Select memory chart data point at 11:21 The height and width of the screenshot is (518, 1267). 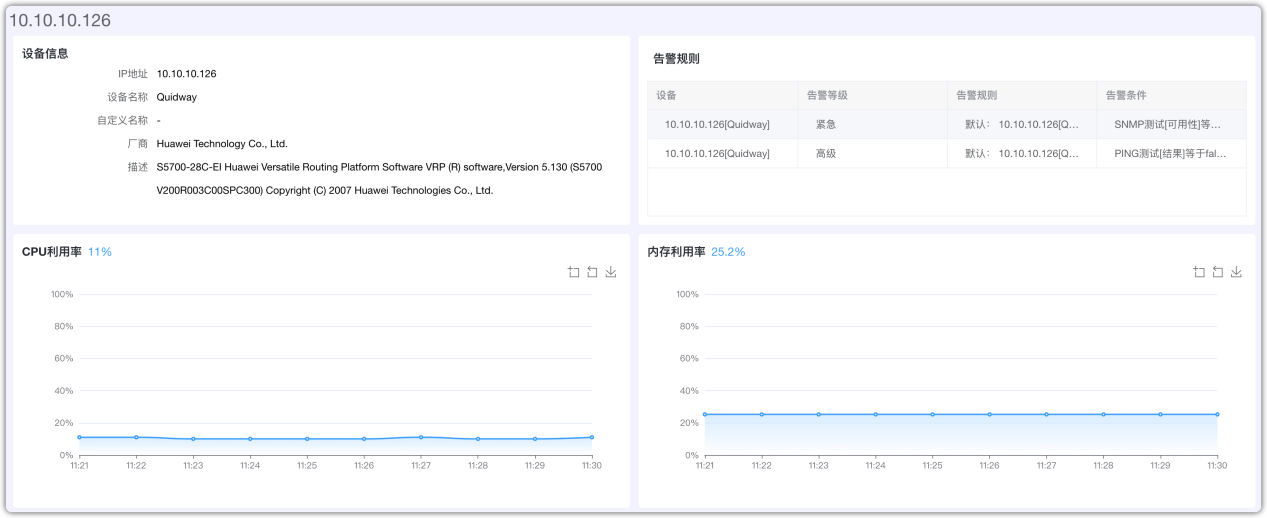pyautogui.click(x=705, y=414)
